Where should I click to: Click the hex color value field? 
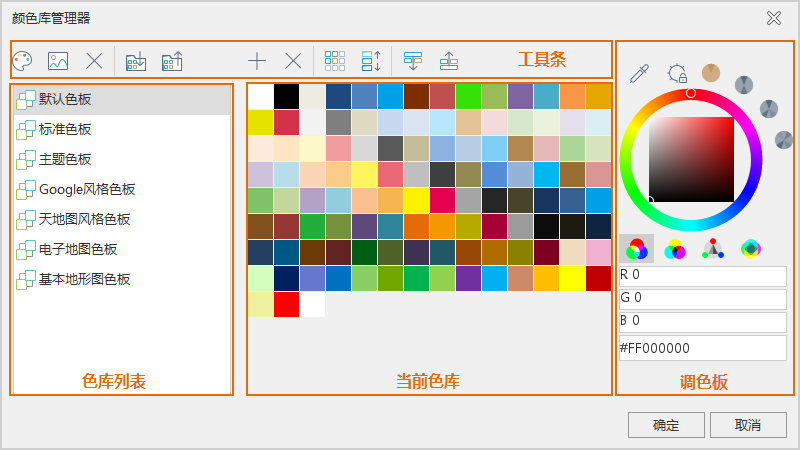click(701, 348)
